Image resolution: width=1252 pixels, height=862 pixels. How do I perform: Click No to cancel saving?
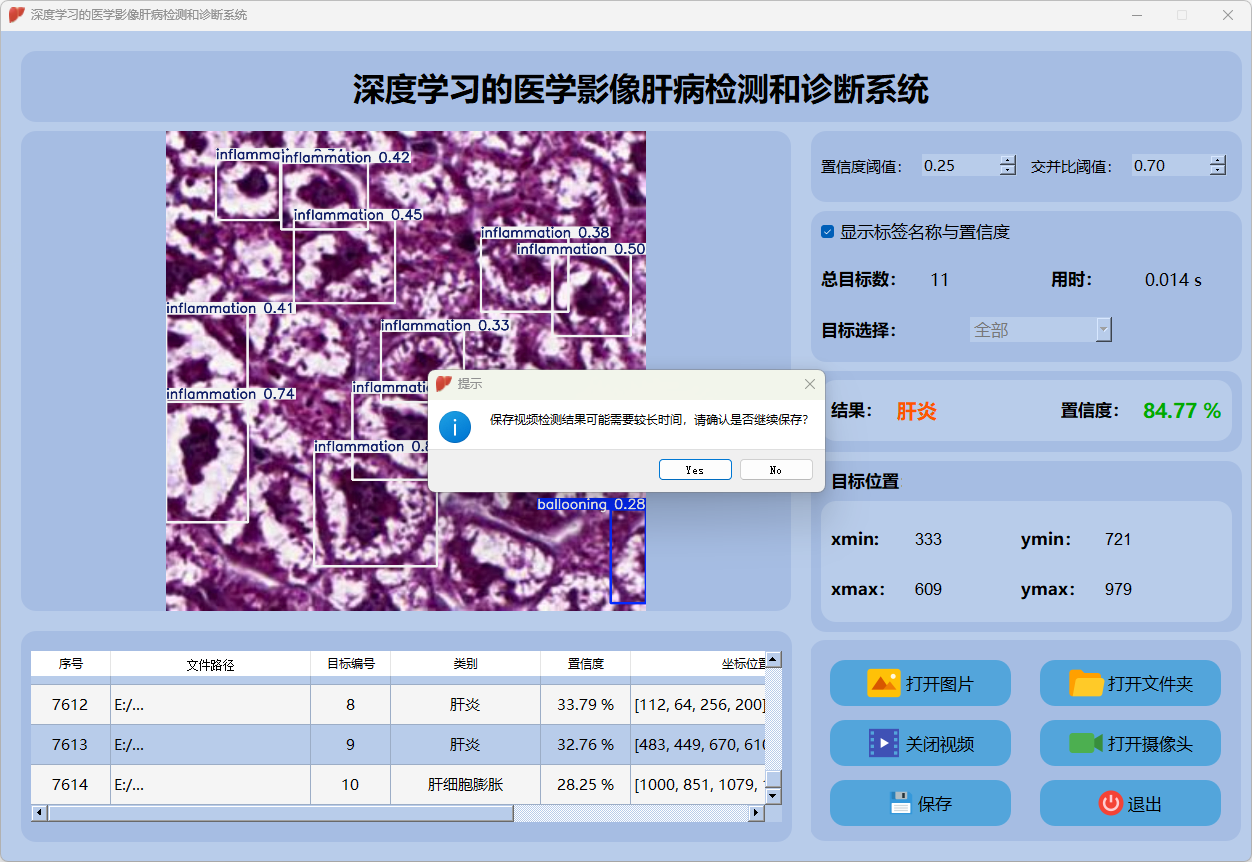[x=776, y=470]
